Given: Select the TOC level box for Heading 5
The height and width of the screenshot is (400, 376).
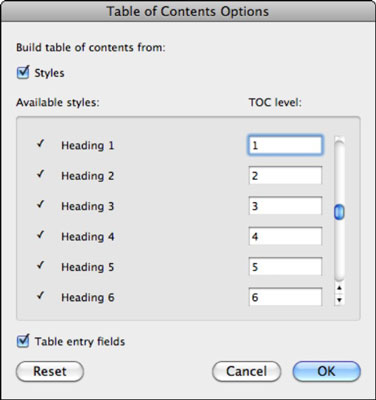Looking at the screenshot, I should 285,267.
